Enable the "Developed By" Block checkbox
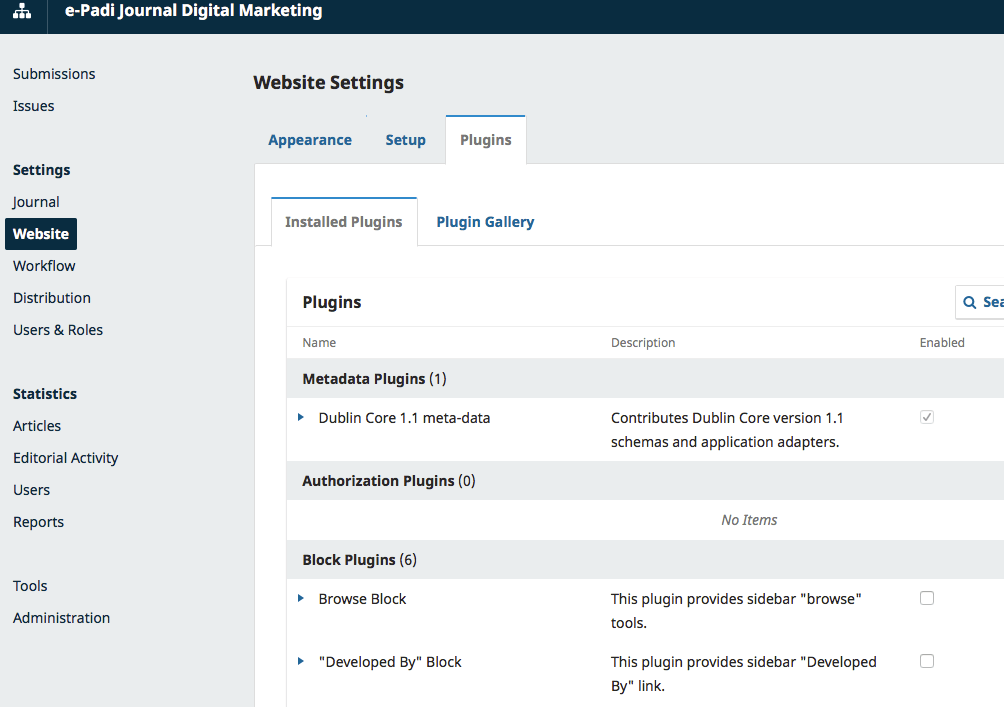The image size is (1004, 707). click(x=927, y=661)
